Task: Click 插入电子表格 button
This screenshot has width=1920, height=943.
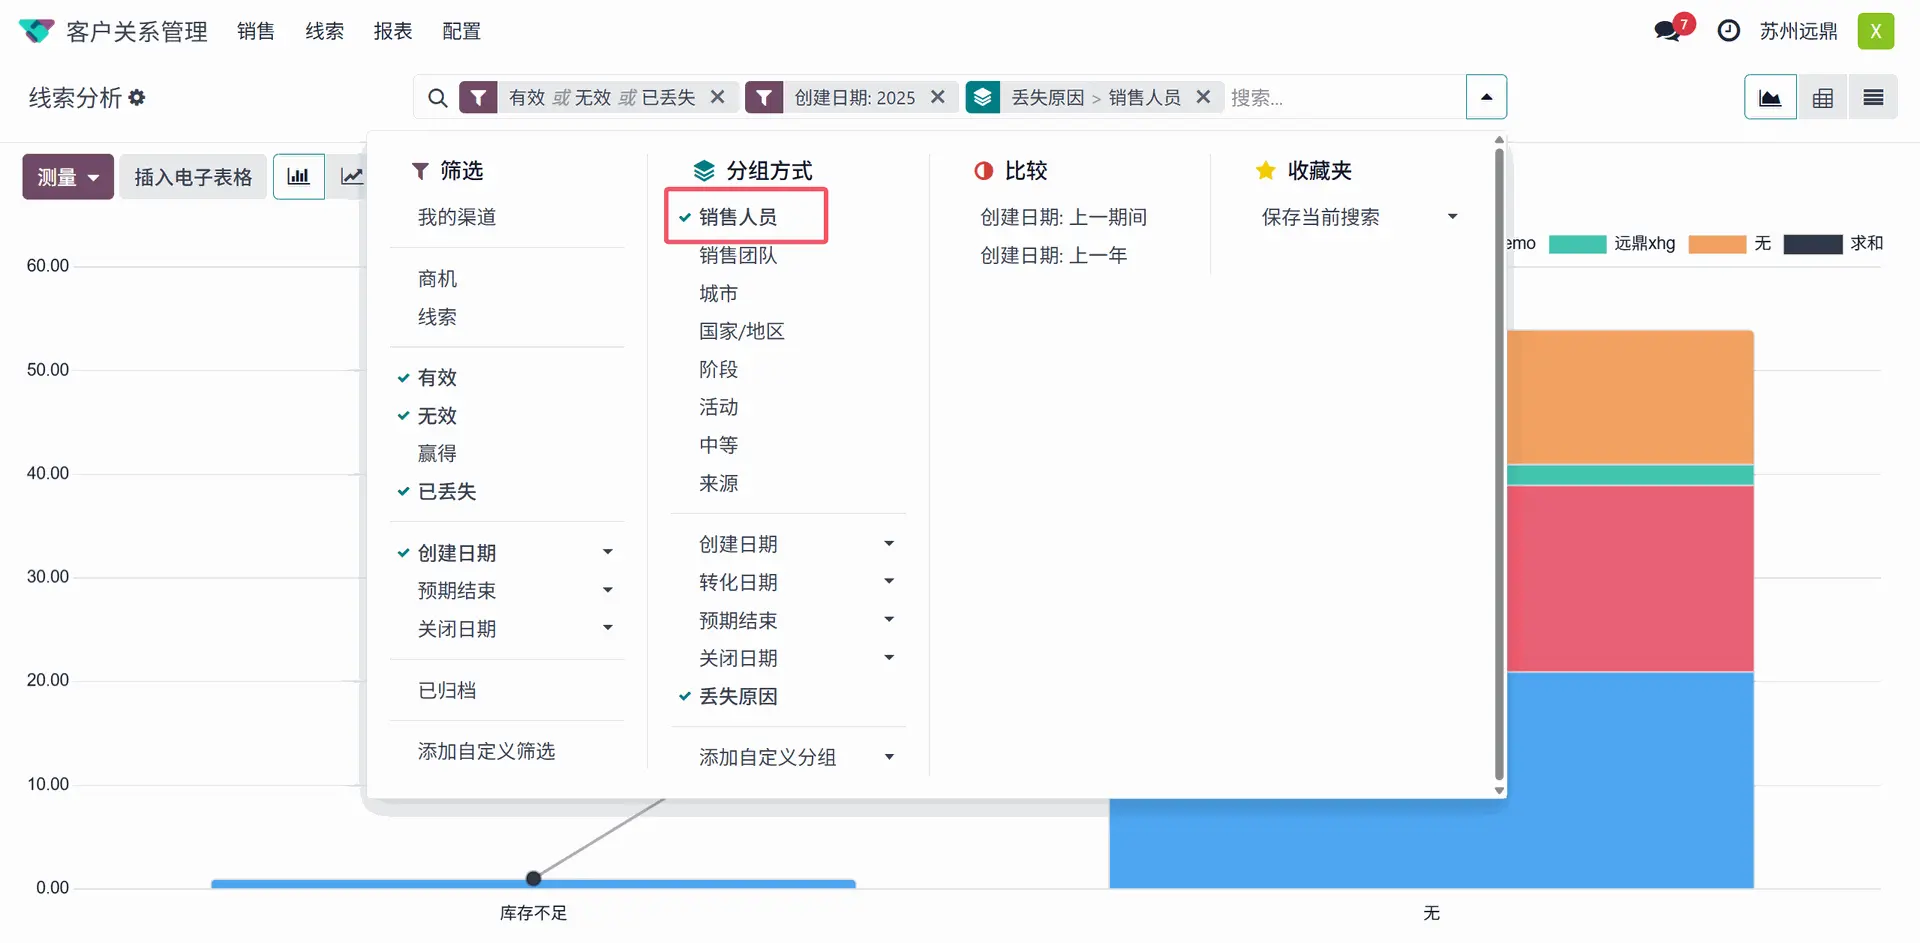Action: (193, 177)
